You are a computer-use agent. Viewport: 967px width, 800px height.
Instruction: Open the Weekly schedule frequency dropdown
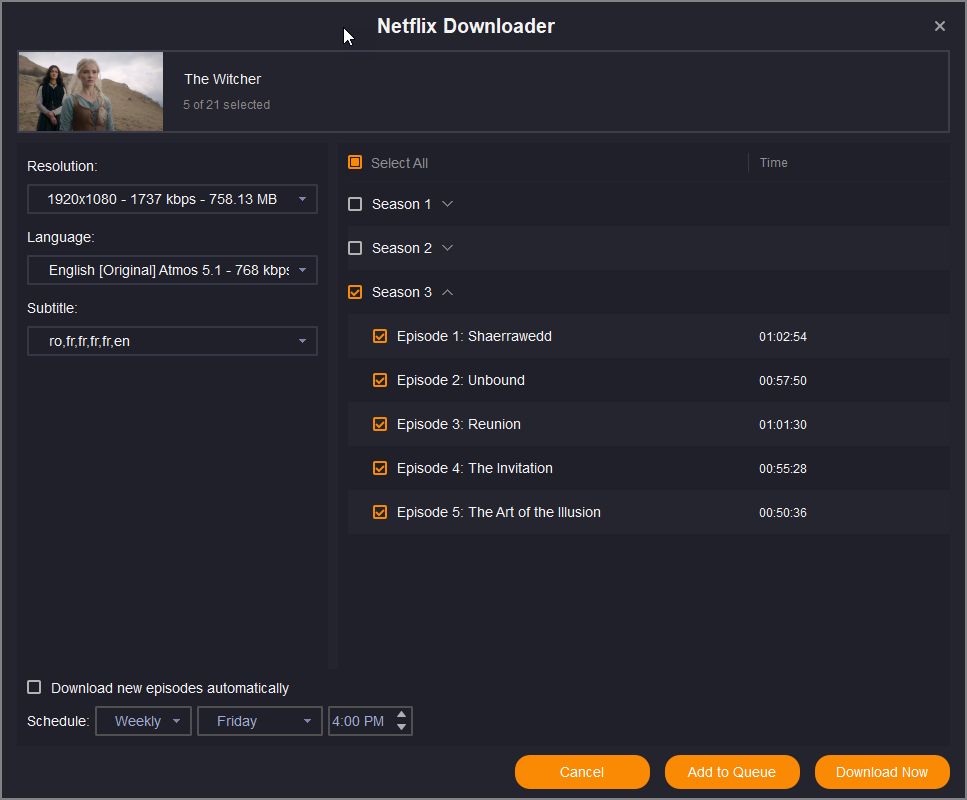pyautogui.click(x=143, y=721)
